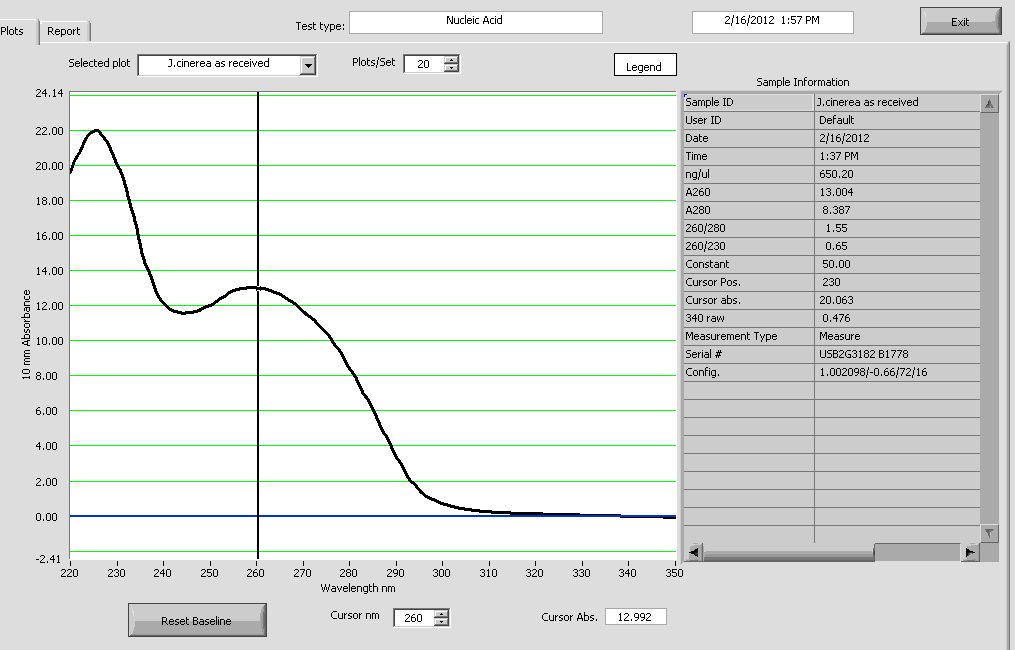Click the Sample Information scroll down arrow

point(989,533)
